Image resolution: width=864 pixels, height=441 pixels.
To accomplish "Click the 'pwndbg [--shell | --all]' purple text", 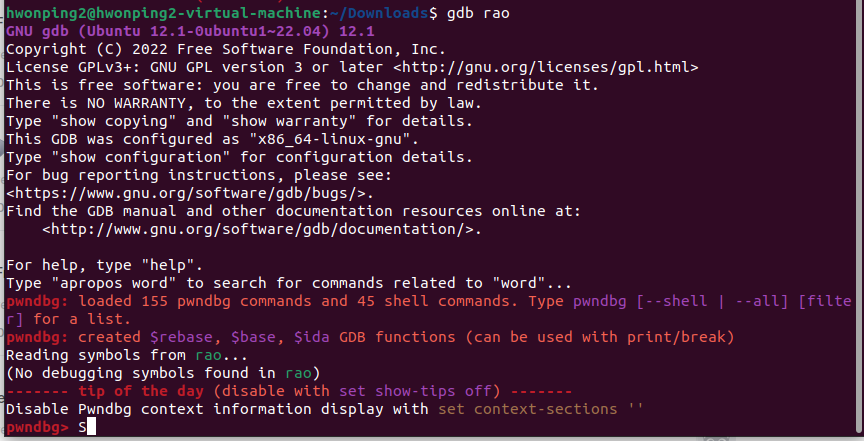I will point(681,302).
